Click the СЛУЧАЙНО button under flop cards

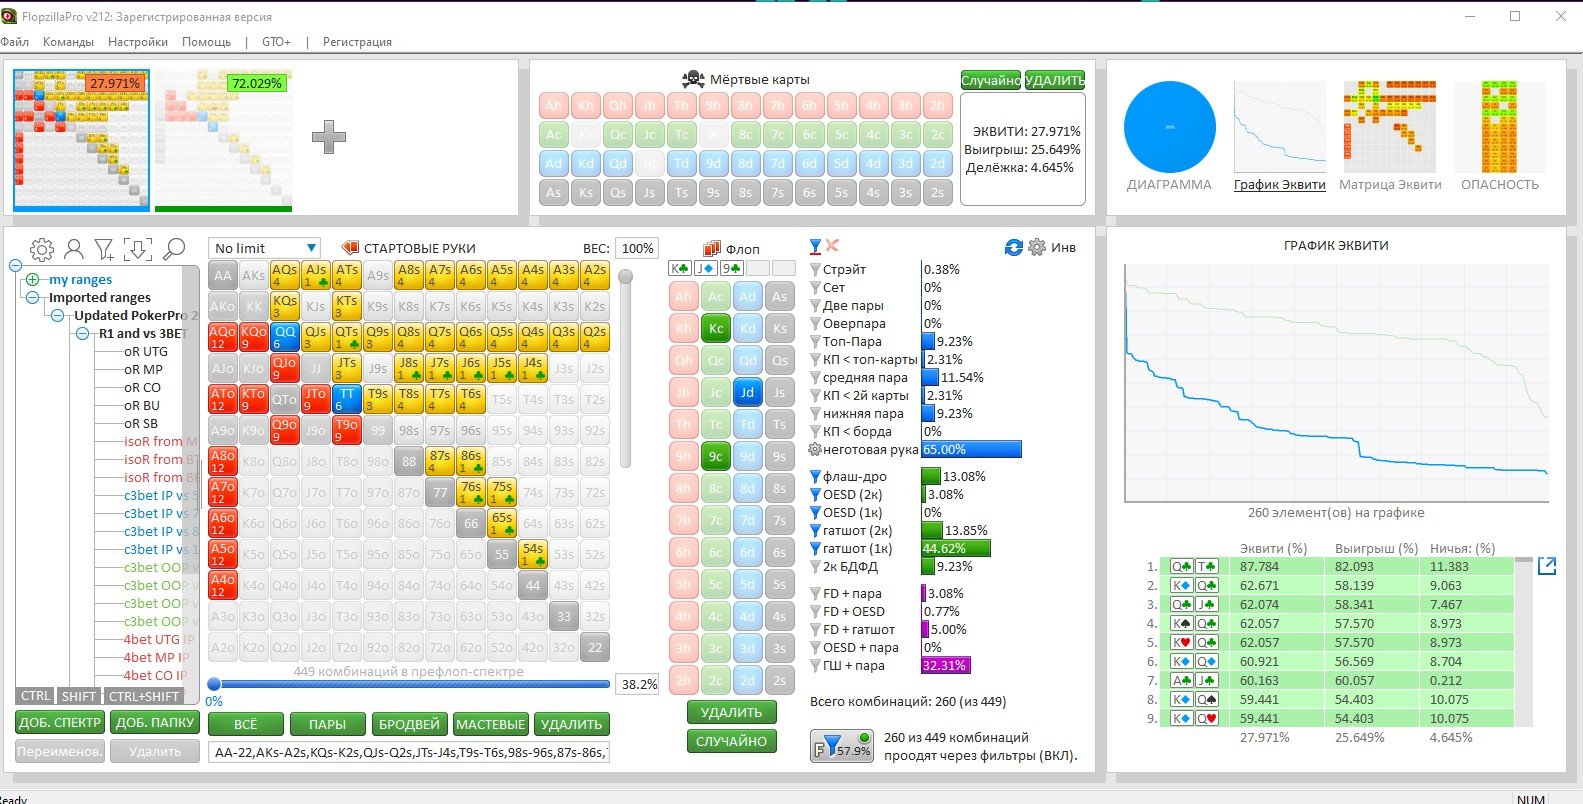pos(731,741)
